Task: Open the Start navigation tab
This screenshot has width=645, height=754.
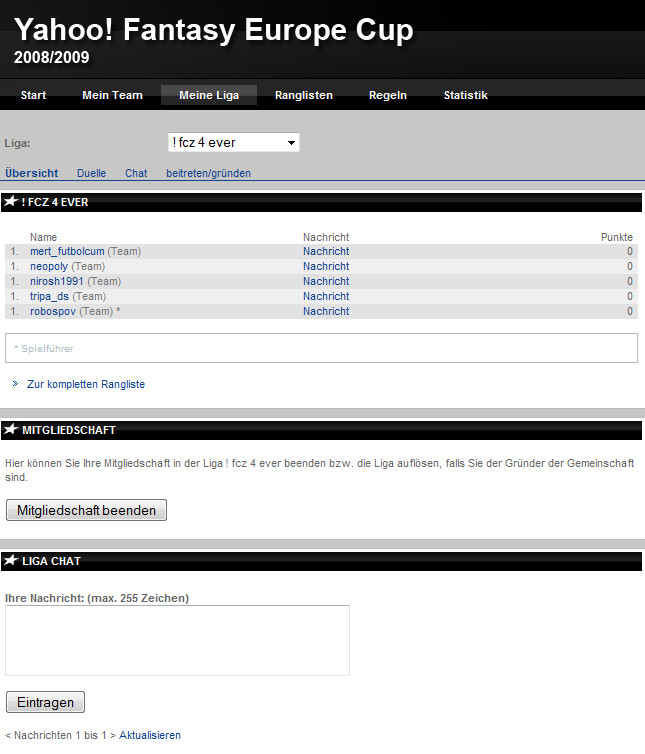Action: [x=33, y=95]
